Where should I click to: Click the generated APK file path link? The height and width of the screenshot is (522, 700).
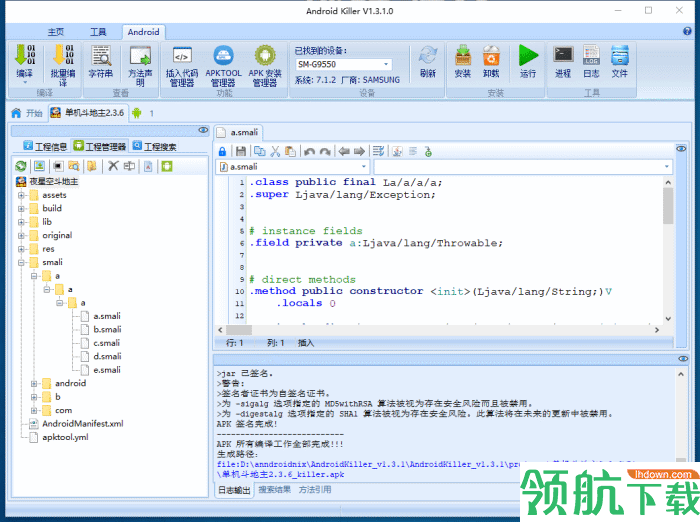[x=368, y=469]
